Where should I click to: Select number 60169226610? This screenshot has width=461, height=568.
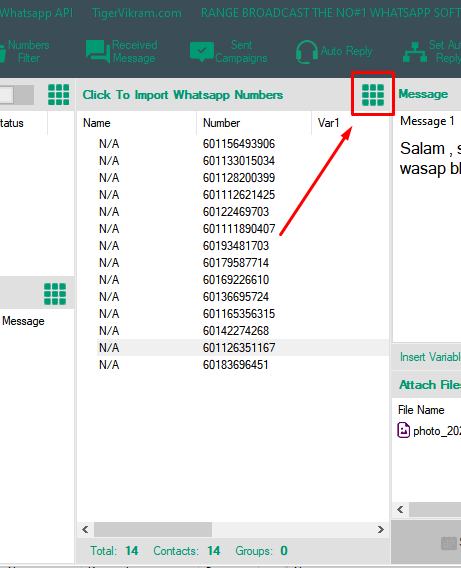(x=236, y=280)
